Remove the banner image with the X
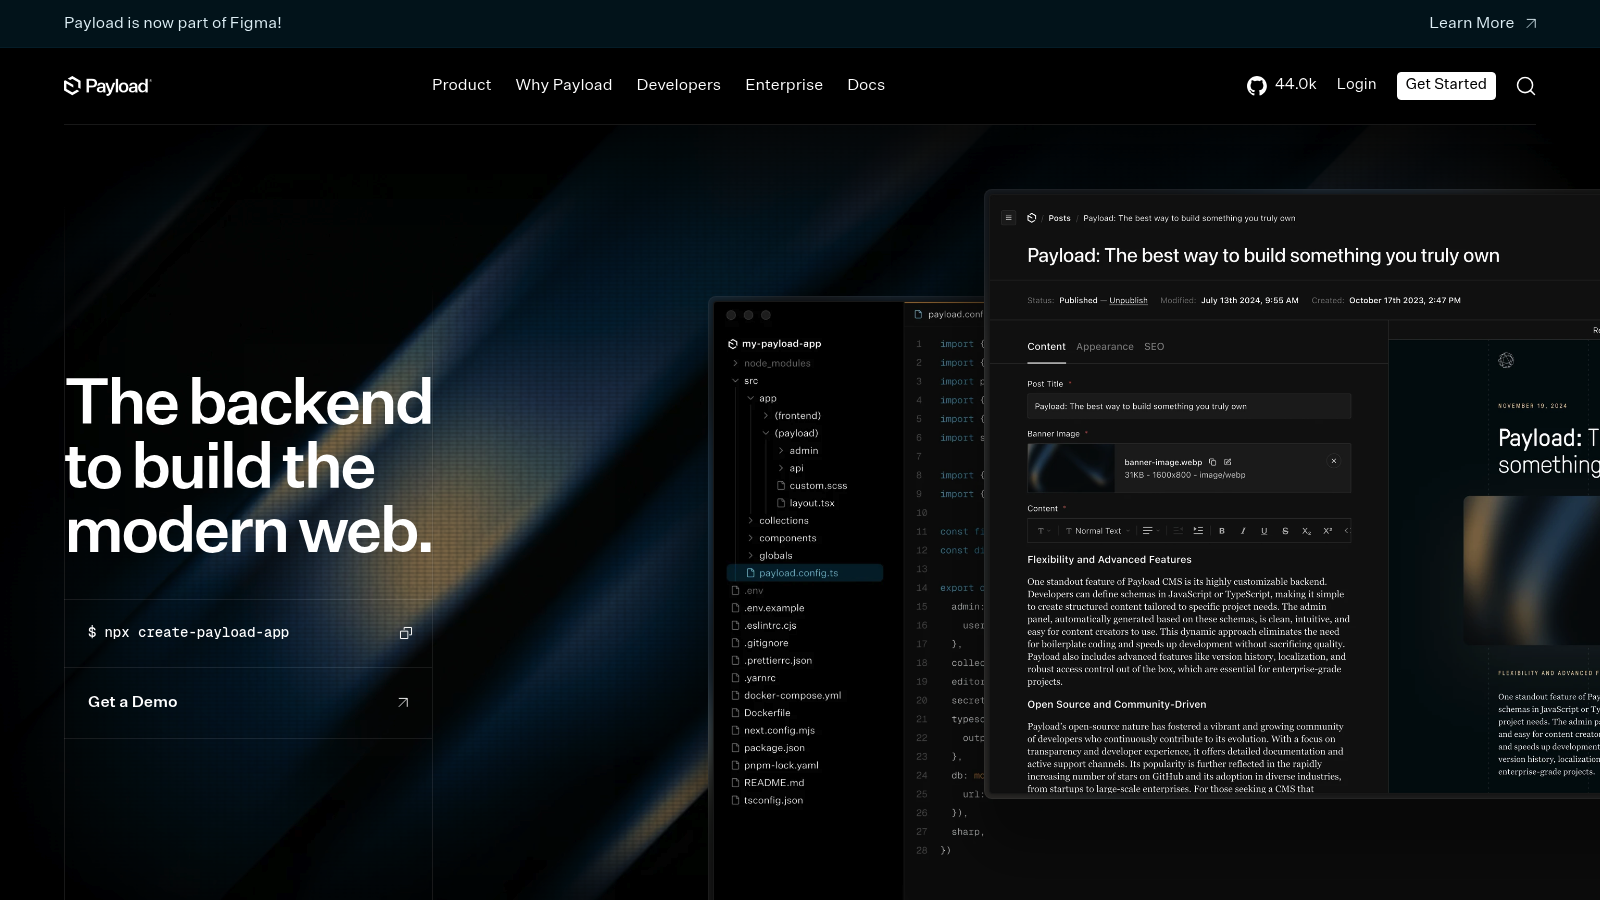Screen dimensions: 1600x900 (1333, 461)
